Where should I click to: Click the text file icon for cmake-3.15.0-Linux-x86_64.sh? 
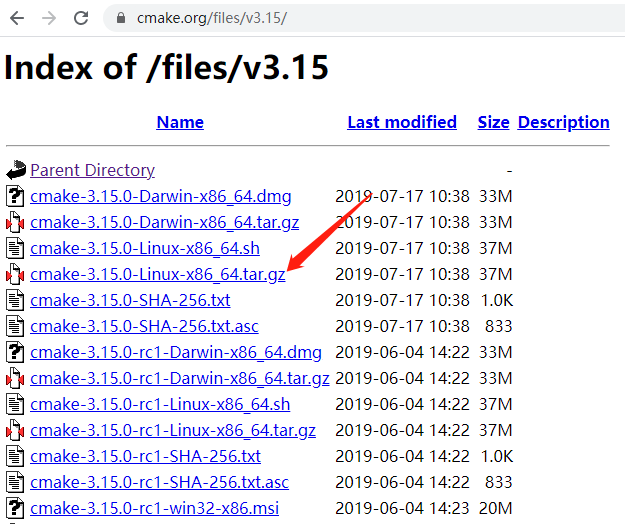pos(15,248)
